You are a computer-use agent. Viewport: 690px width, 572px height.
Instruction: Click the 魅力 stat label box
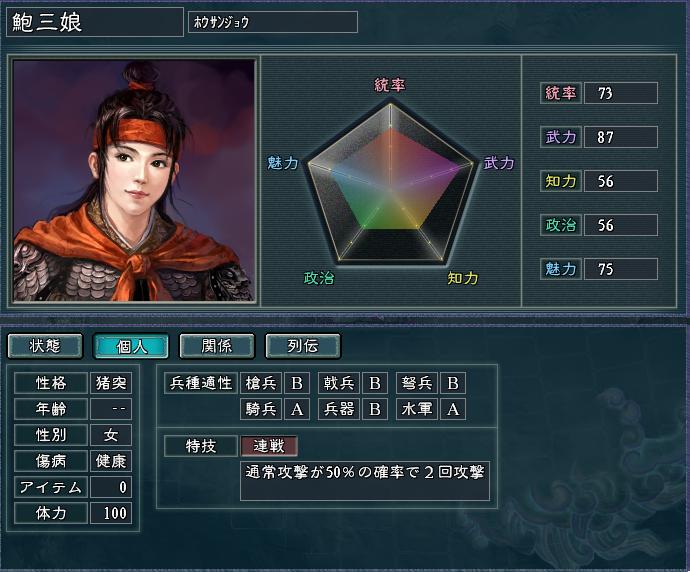[561, 269]
